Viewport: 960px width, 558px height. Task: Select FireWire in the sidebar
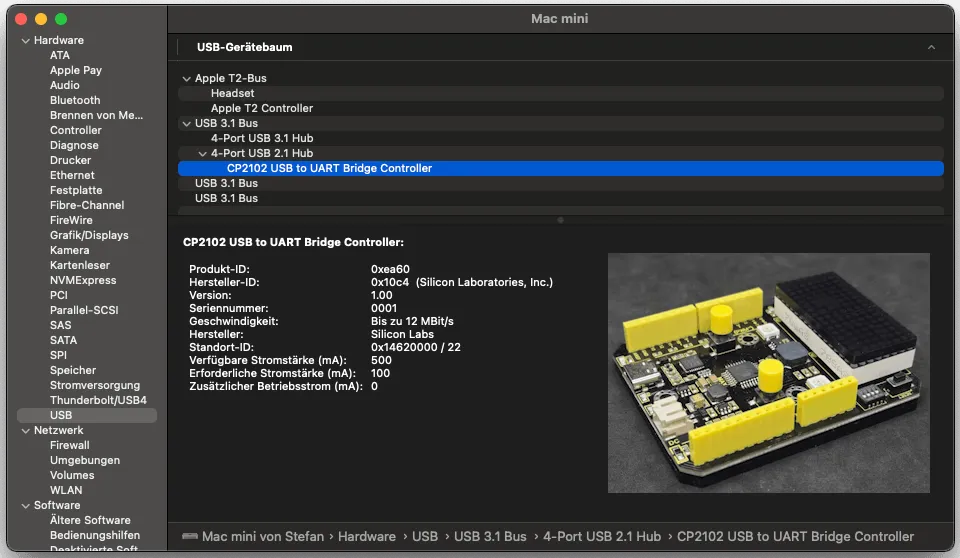pos(71,221)
